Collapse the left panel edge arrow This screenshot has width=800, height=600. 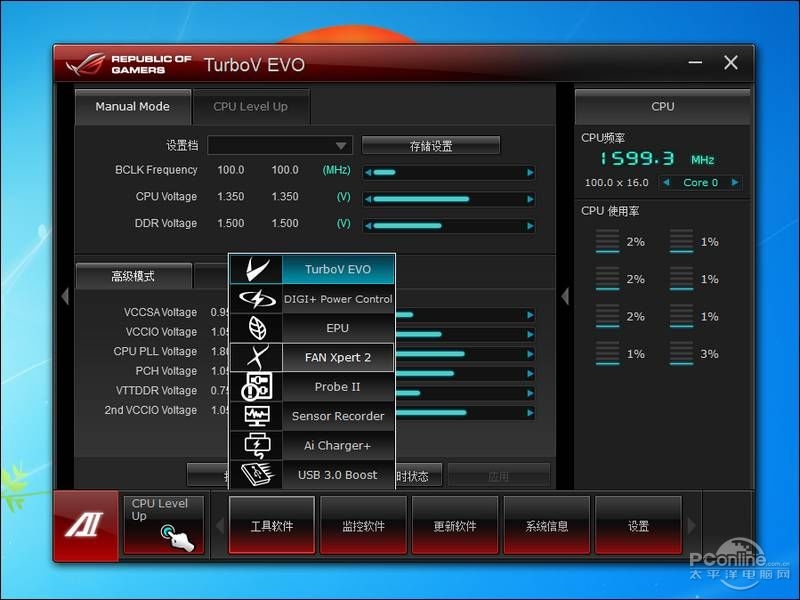click(65, 296)
